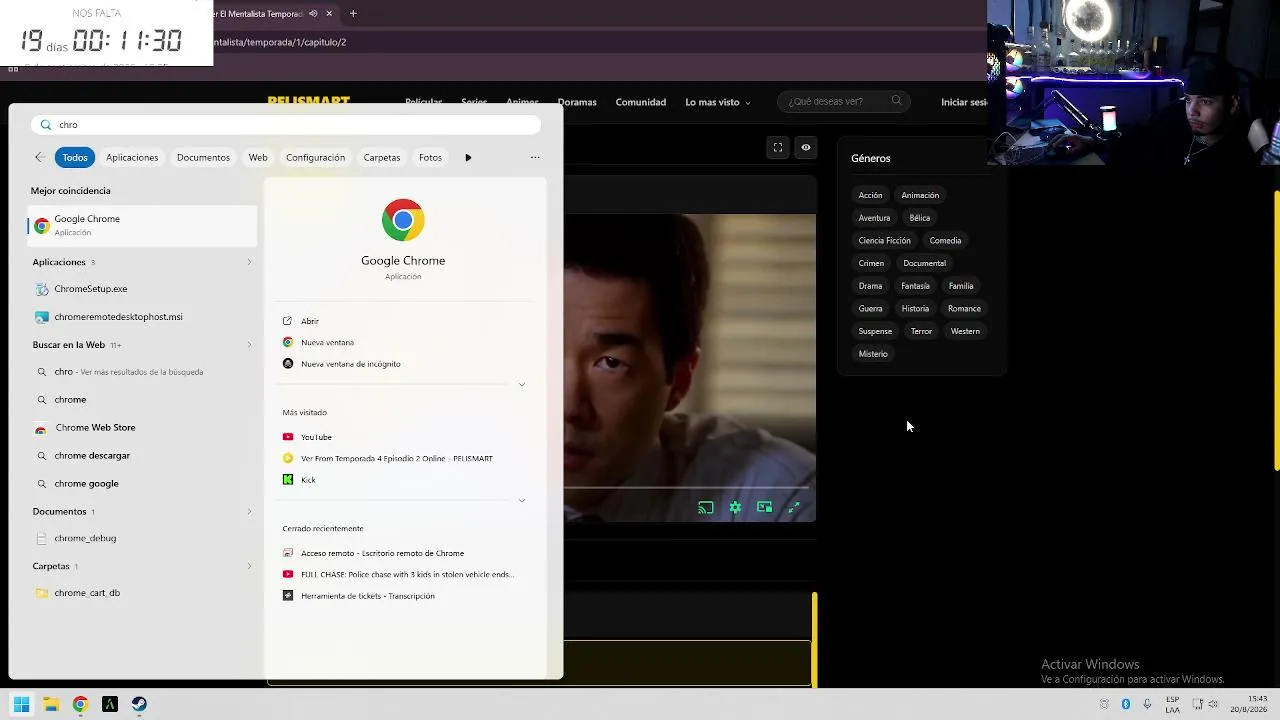
Task: Open Google Chrome best match result
Action: coord(142,225)
